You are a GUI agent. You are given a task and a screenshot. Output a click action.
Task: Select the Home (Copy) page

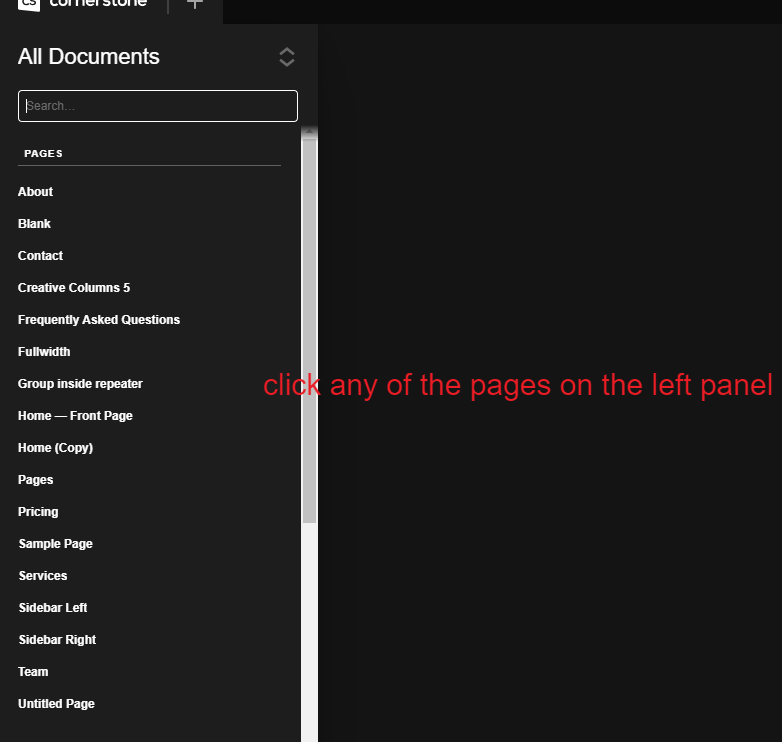[55, 448]
